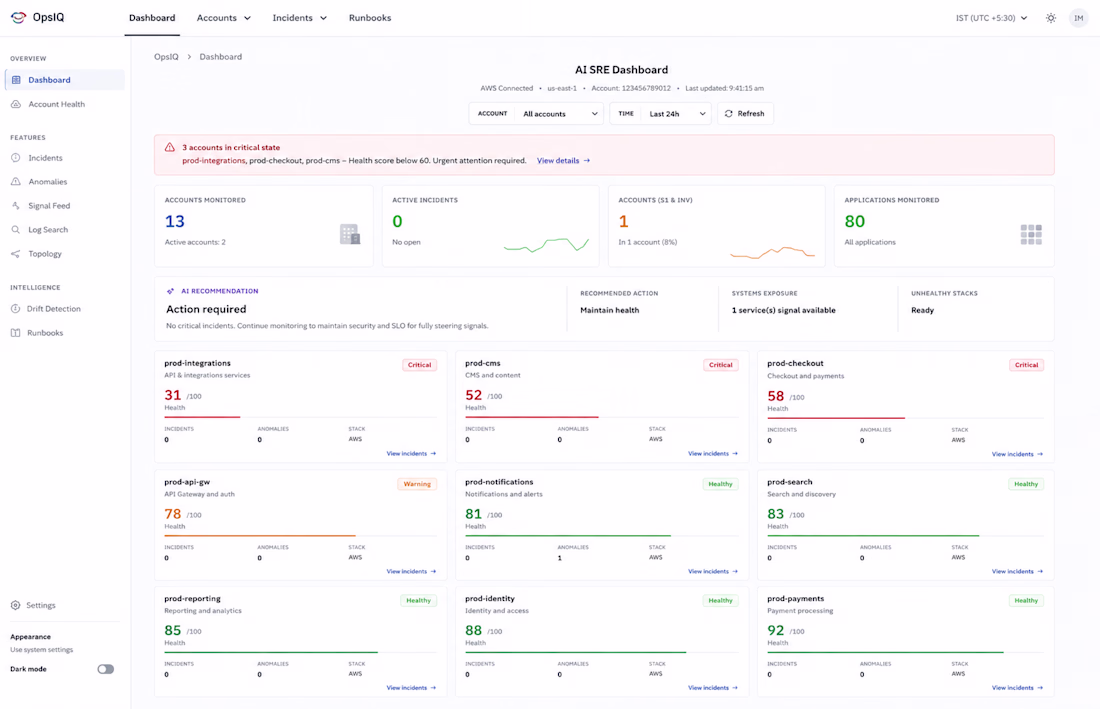The height and width of the screenshot is (709, 1100).
Task: Open the Time Last 24h dropdown
Action: tap(660, 114)
